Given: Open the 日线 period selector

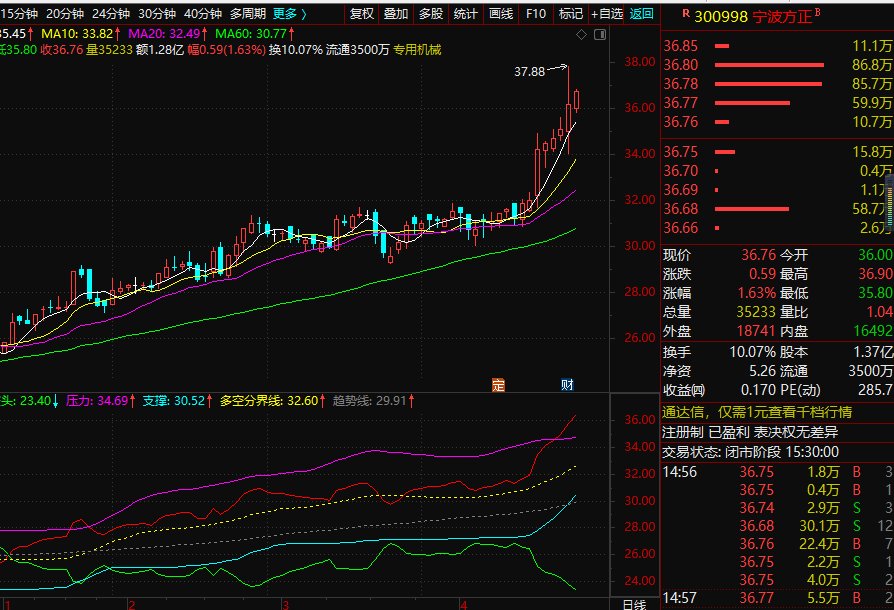Looking at the screenshot, I should (633, 603).
